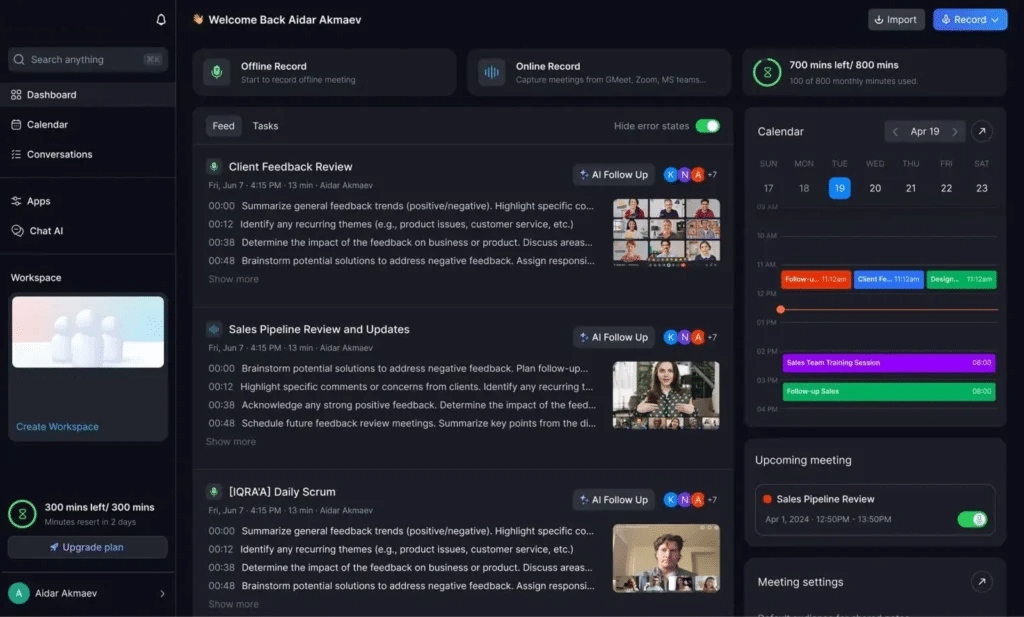Click the notification bell icon

[161, 20]
